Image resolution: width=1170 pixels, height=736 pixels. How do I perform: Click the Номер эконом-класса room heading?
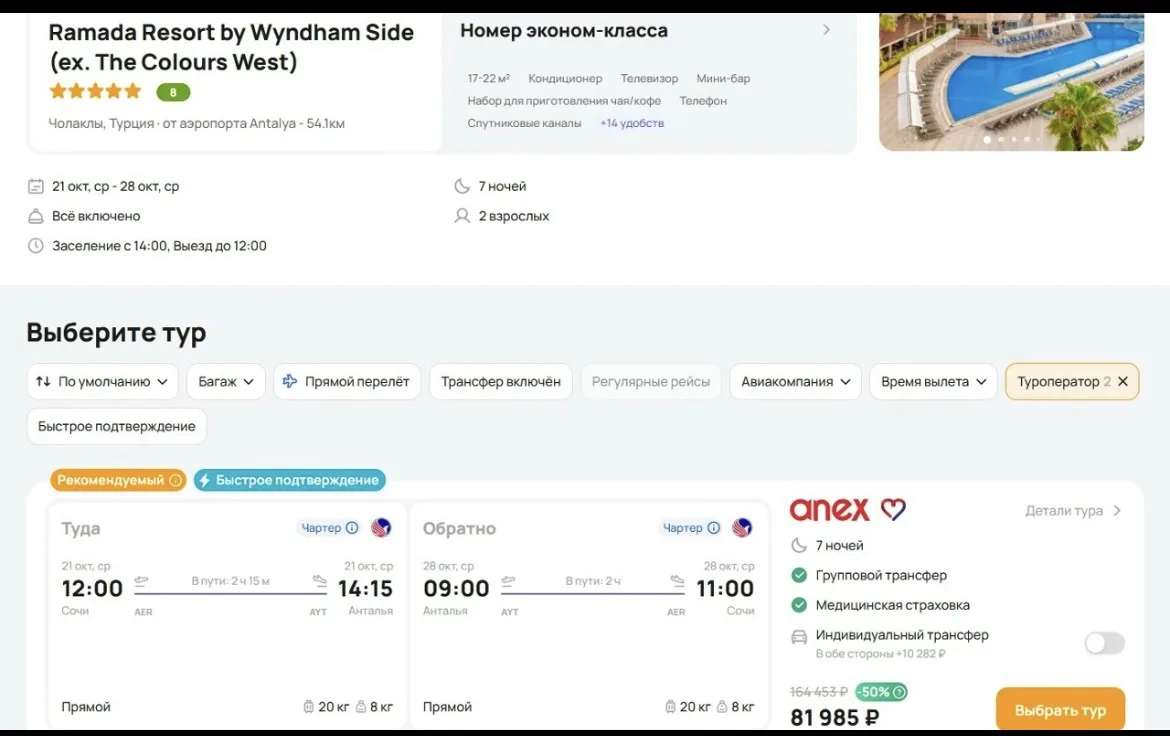coord(564,31)
